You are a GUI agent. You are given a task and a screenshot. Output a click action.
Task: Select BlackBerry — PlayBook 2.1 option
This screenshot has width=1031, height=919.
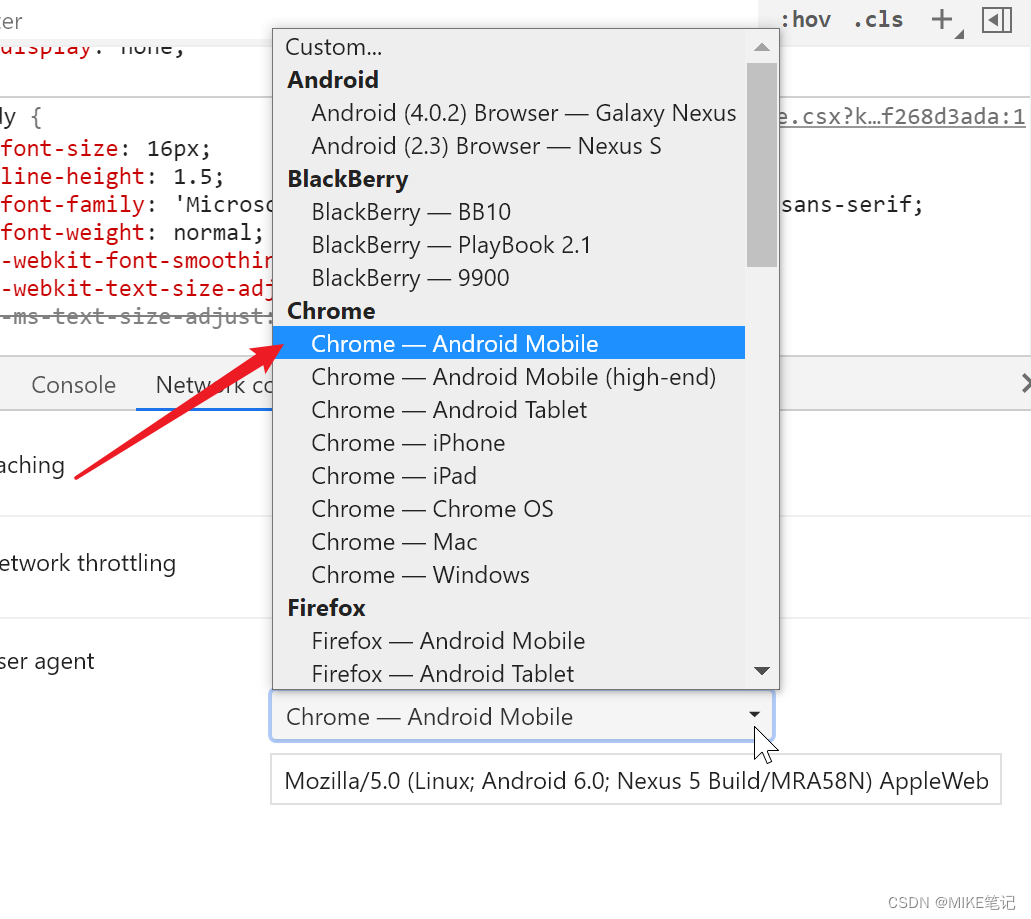point(509,245)
